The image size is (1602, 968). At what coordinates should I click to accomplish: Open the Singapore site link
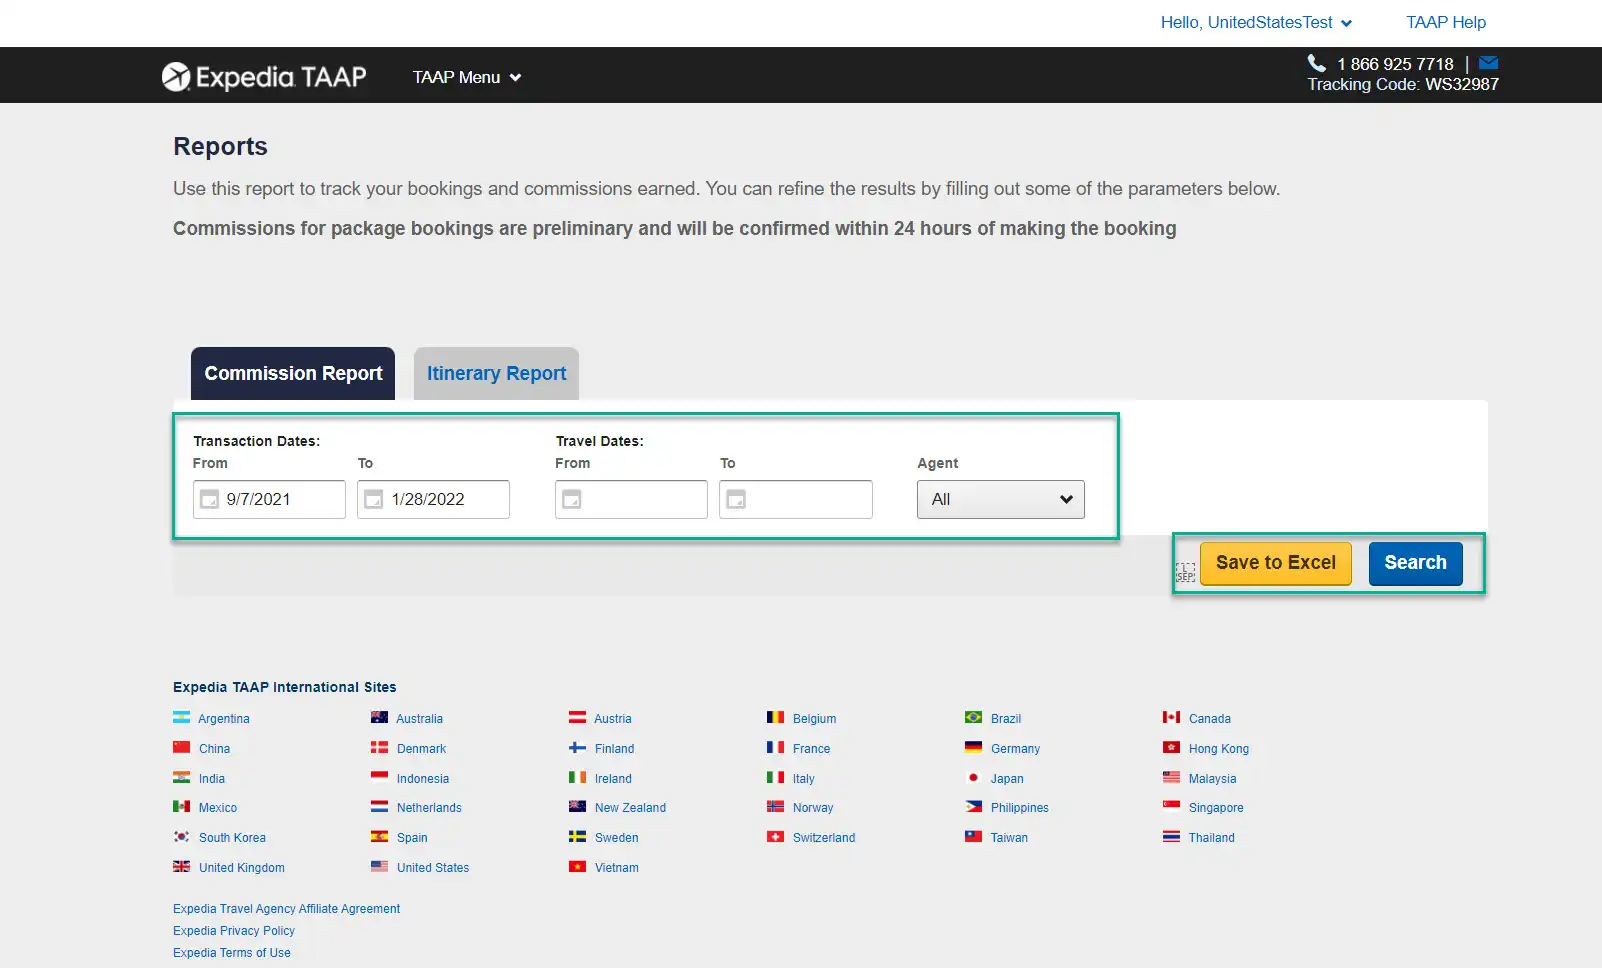click(x=1216, y=807)
